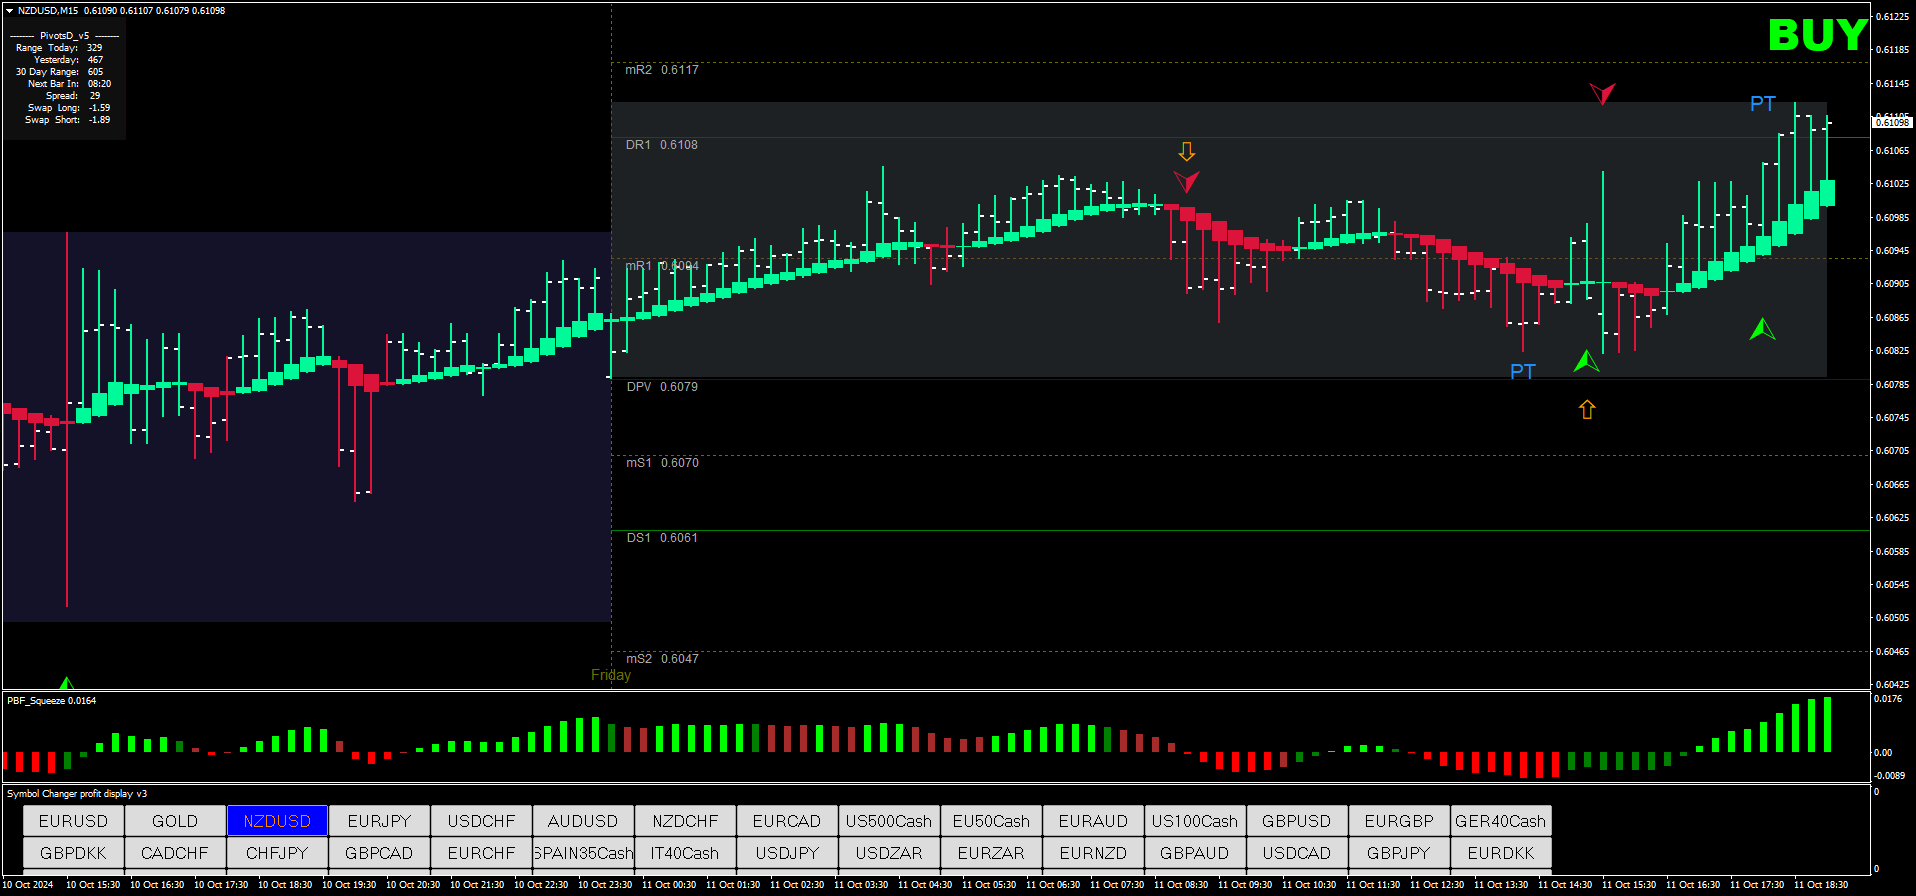Switch chart to GOLD symbol
This screenshot has width=1916, height=896.
[x=175, y=821]
